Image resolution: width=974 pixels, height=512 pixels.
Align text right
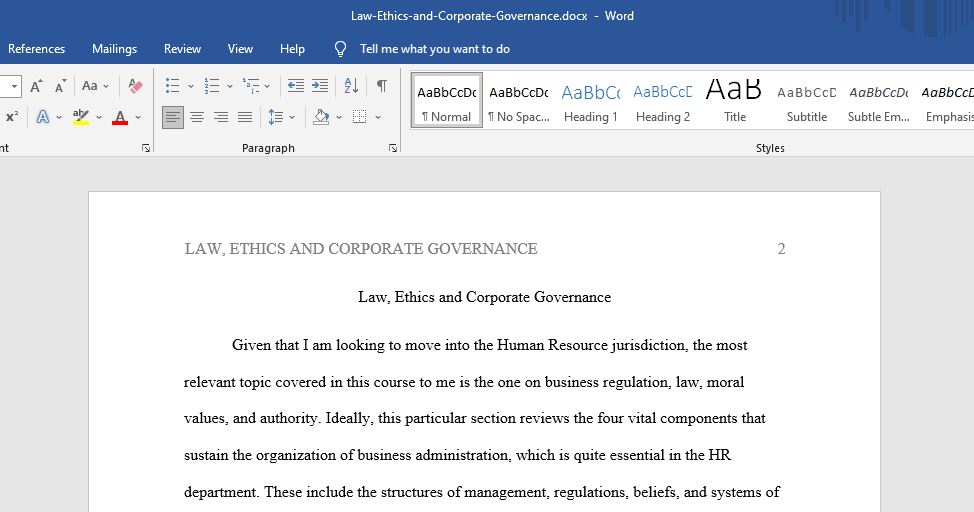pos(221,117)
